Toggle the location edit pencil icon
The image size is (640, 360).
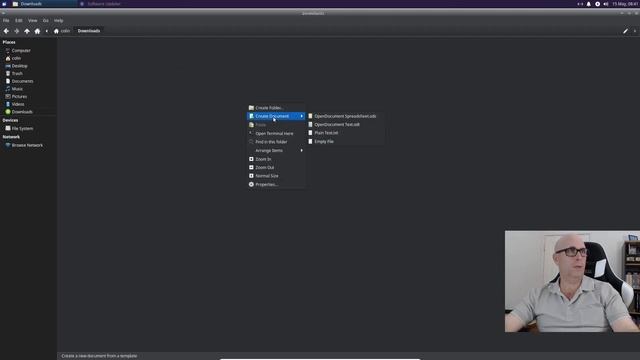point(625,31)
